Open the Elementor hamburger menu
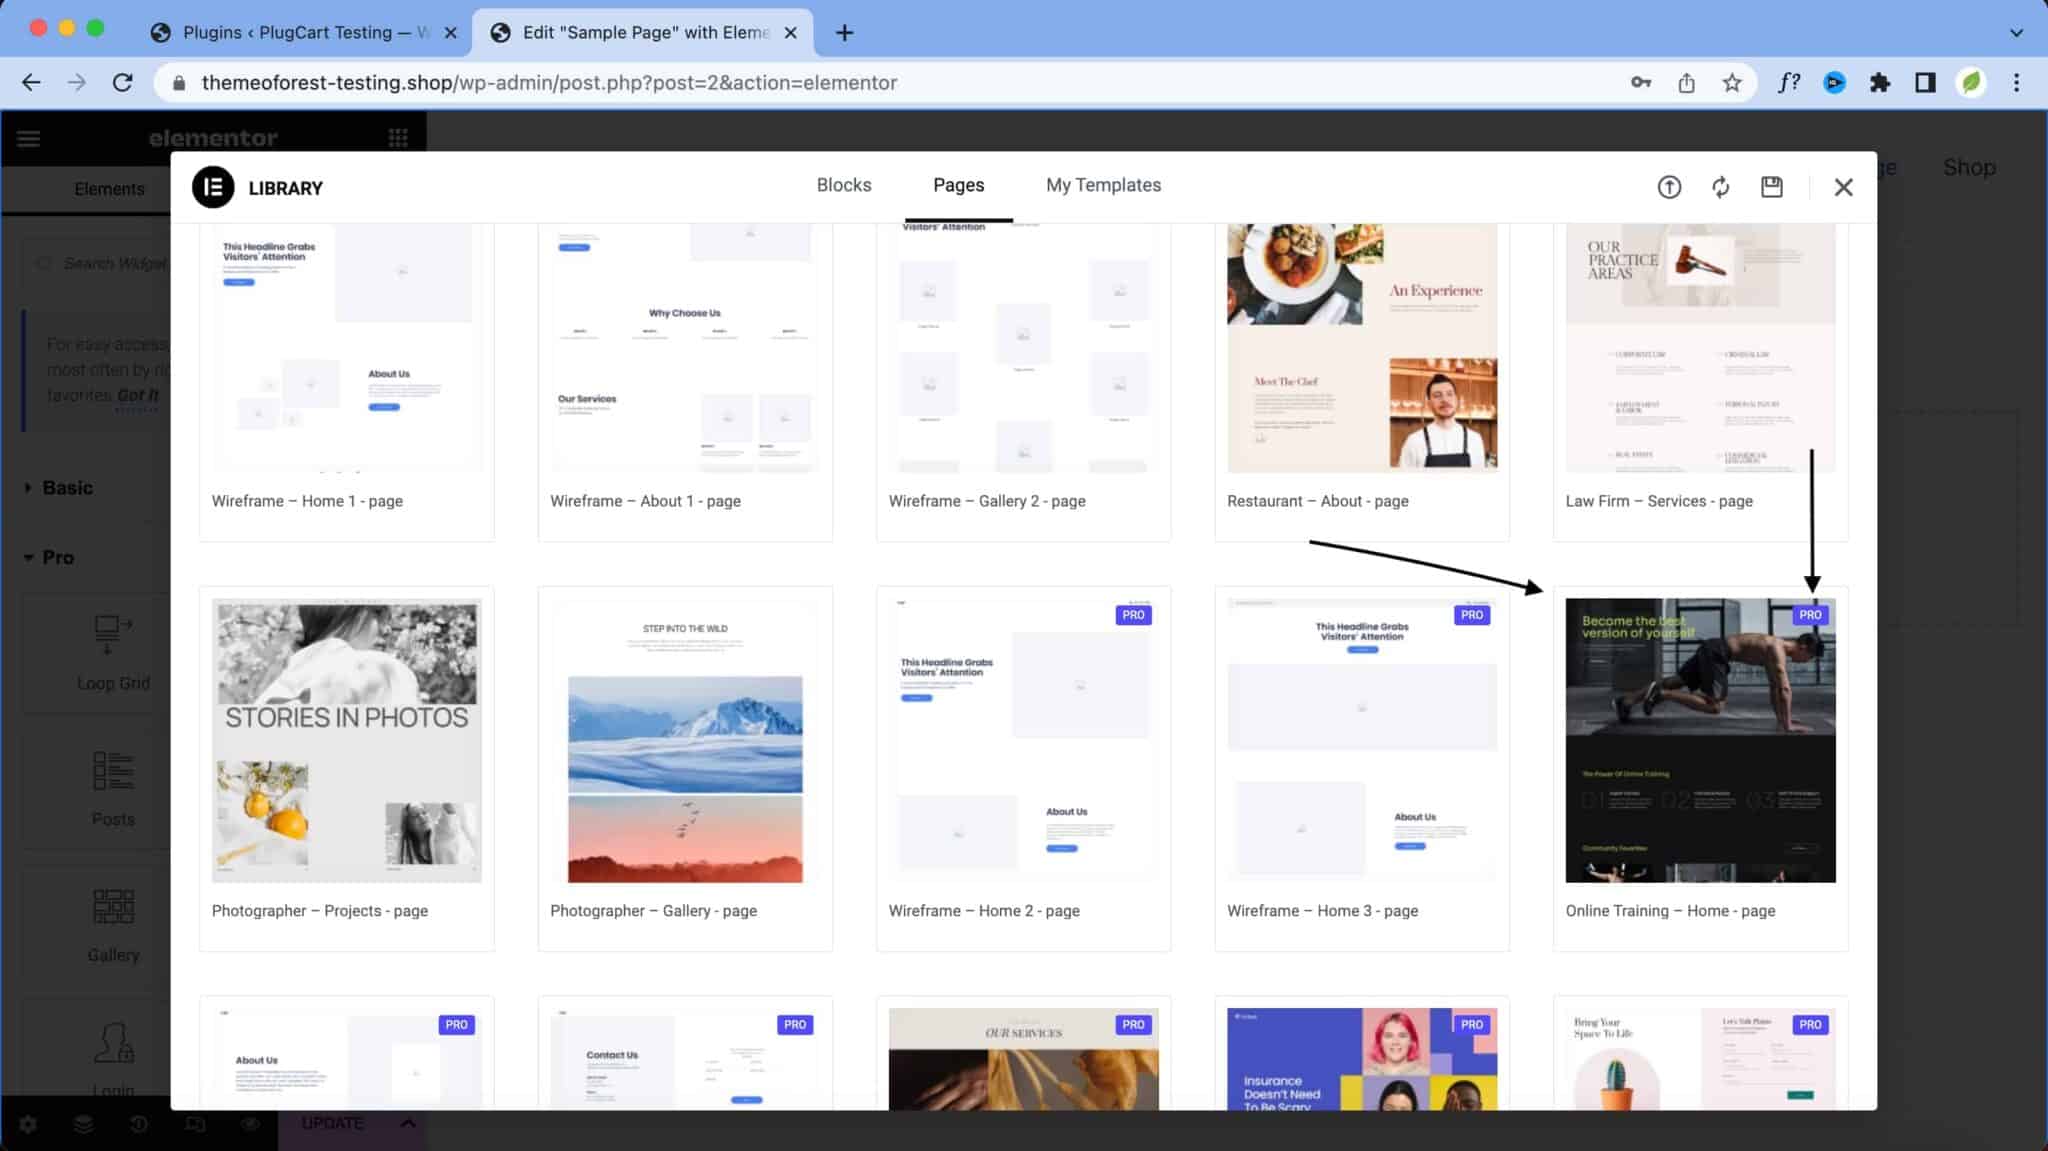This screenshot has height=1151, width=2048. point(29,138)
